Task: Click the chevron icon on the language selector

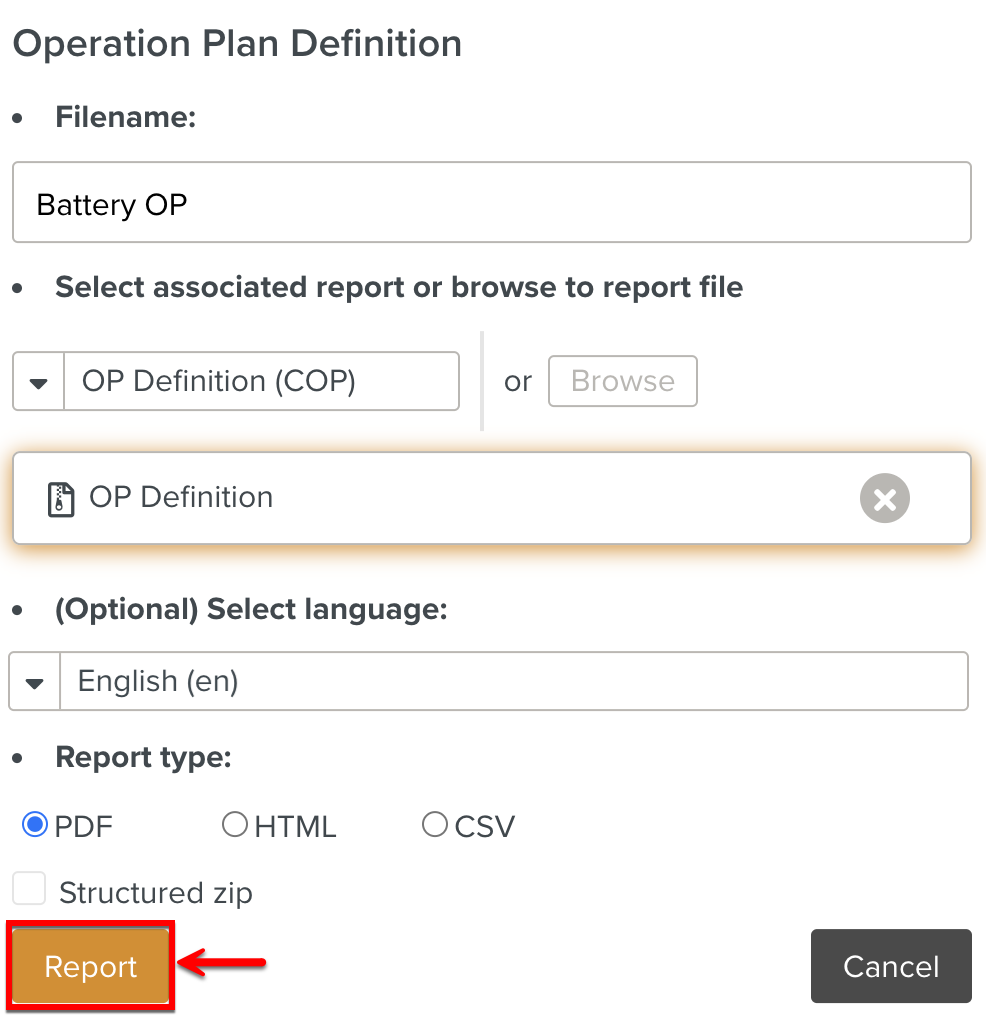Action: pyautogui.click(x=33, y=681)
